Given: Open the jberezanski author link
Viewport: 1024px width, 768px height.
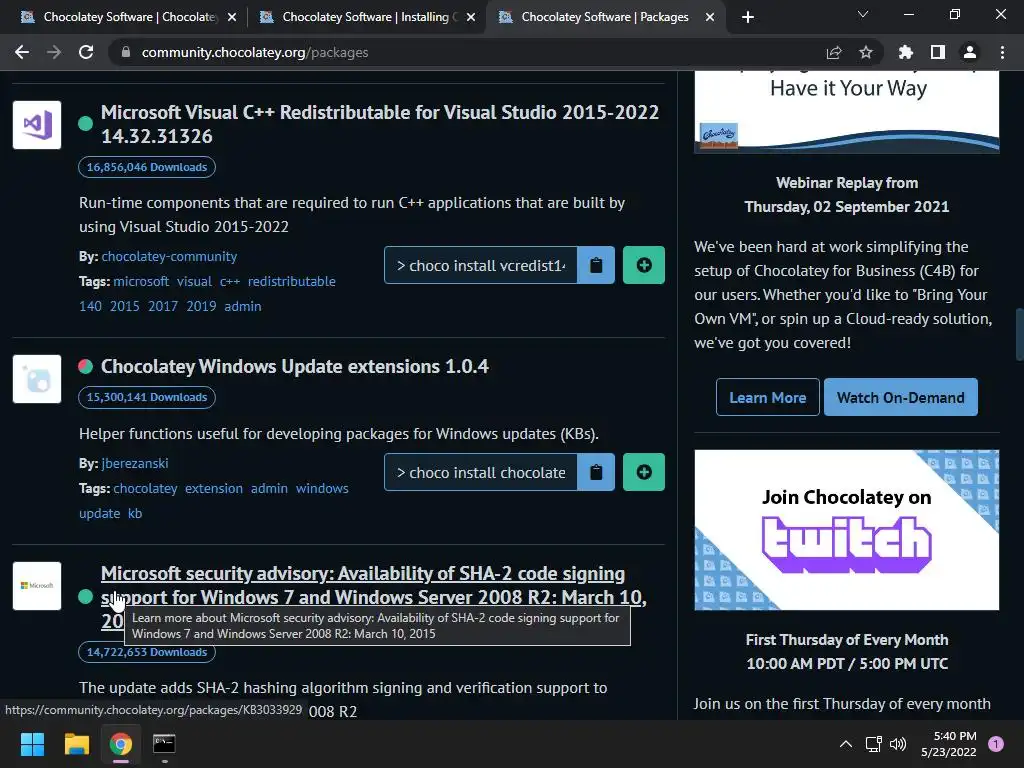Looking at the screenshot, I should 135,464.
